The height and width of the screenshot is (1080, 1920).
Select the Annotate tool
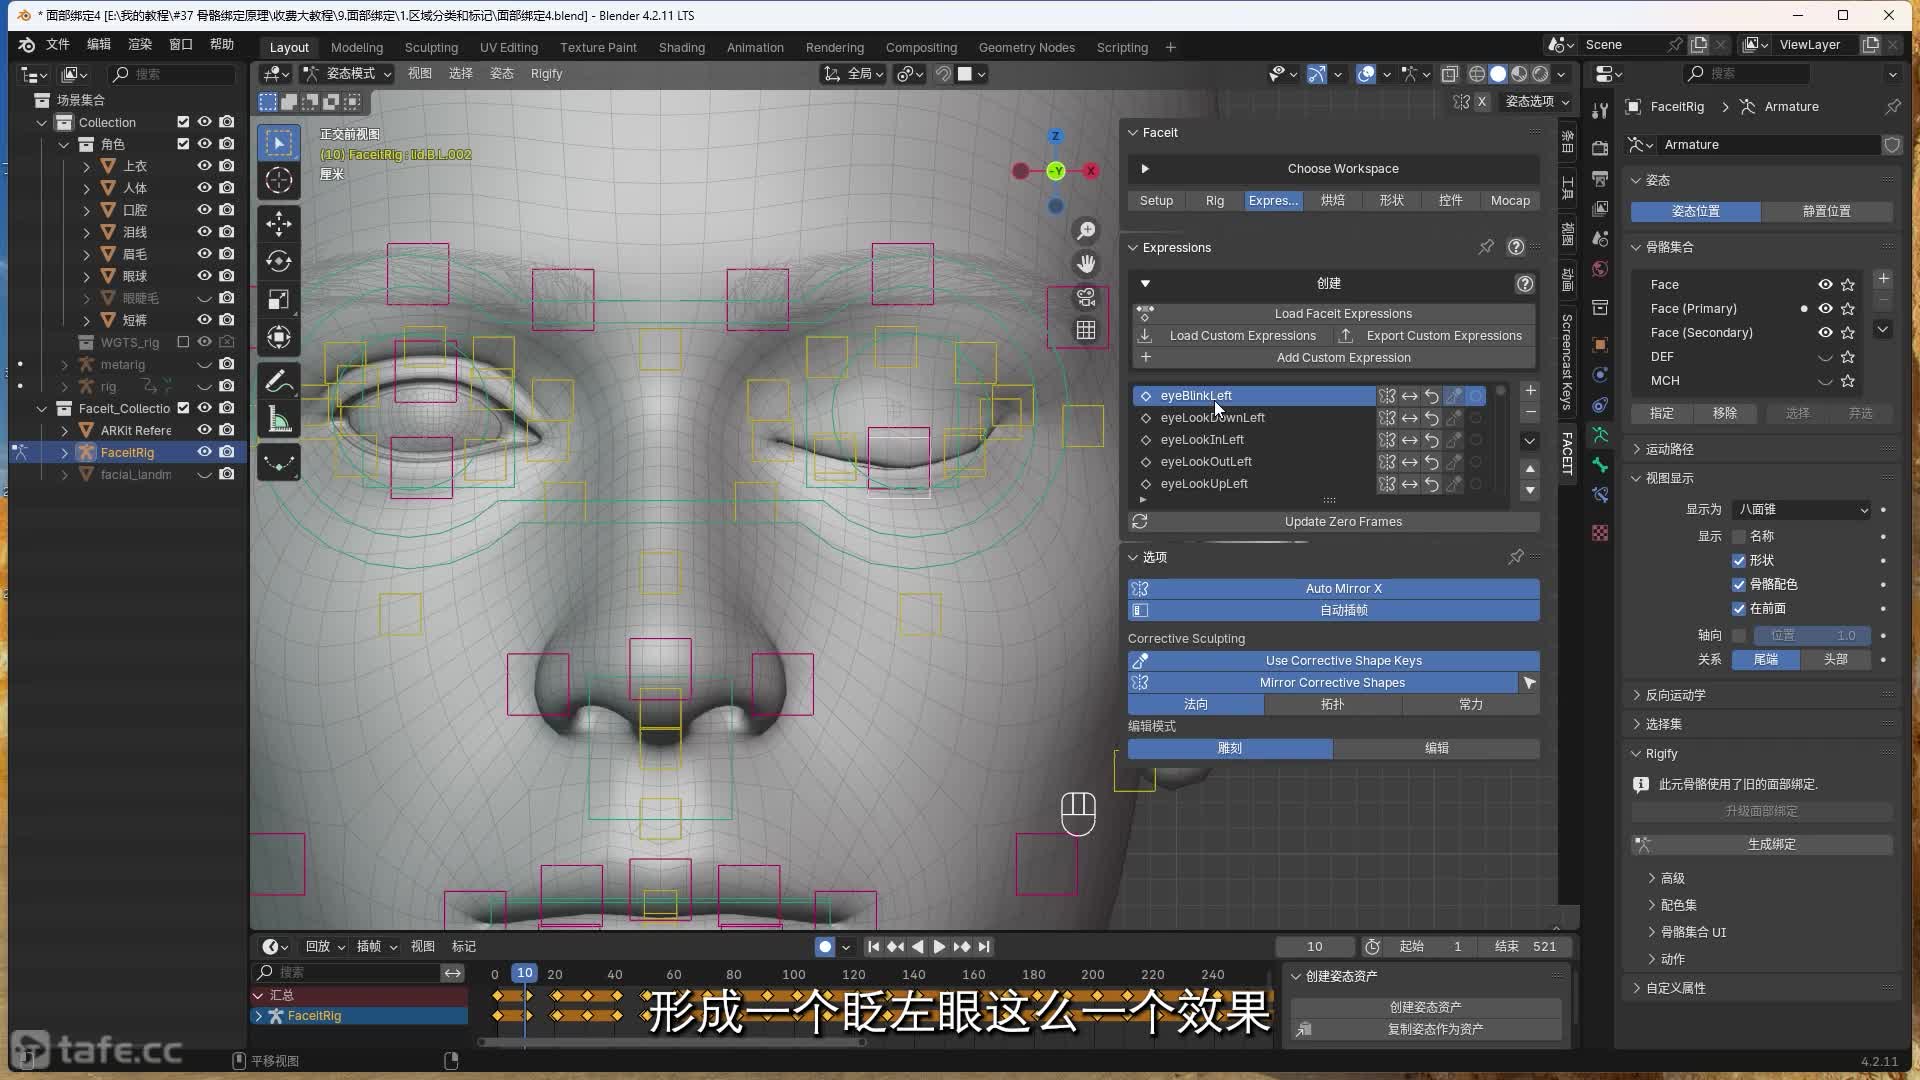pyautogui.click(x=279, y=381)
